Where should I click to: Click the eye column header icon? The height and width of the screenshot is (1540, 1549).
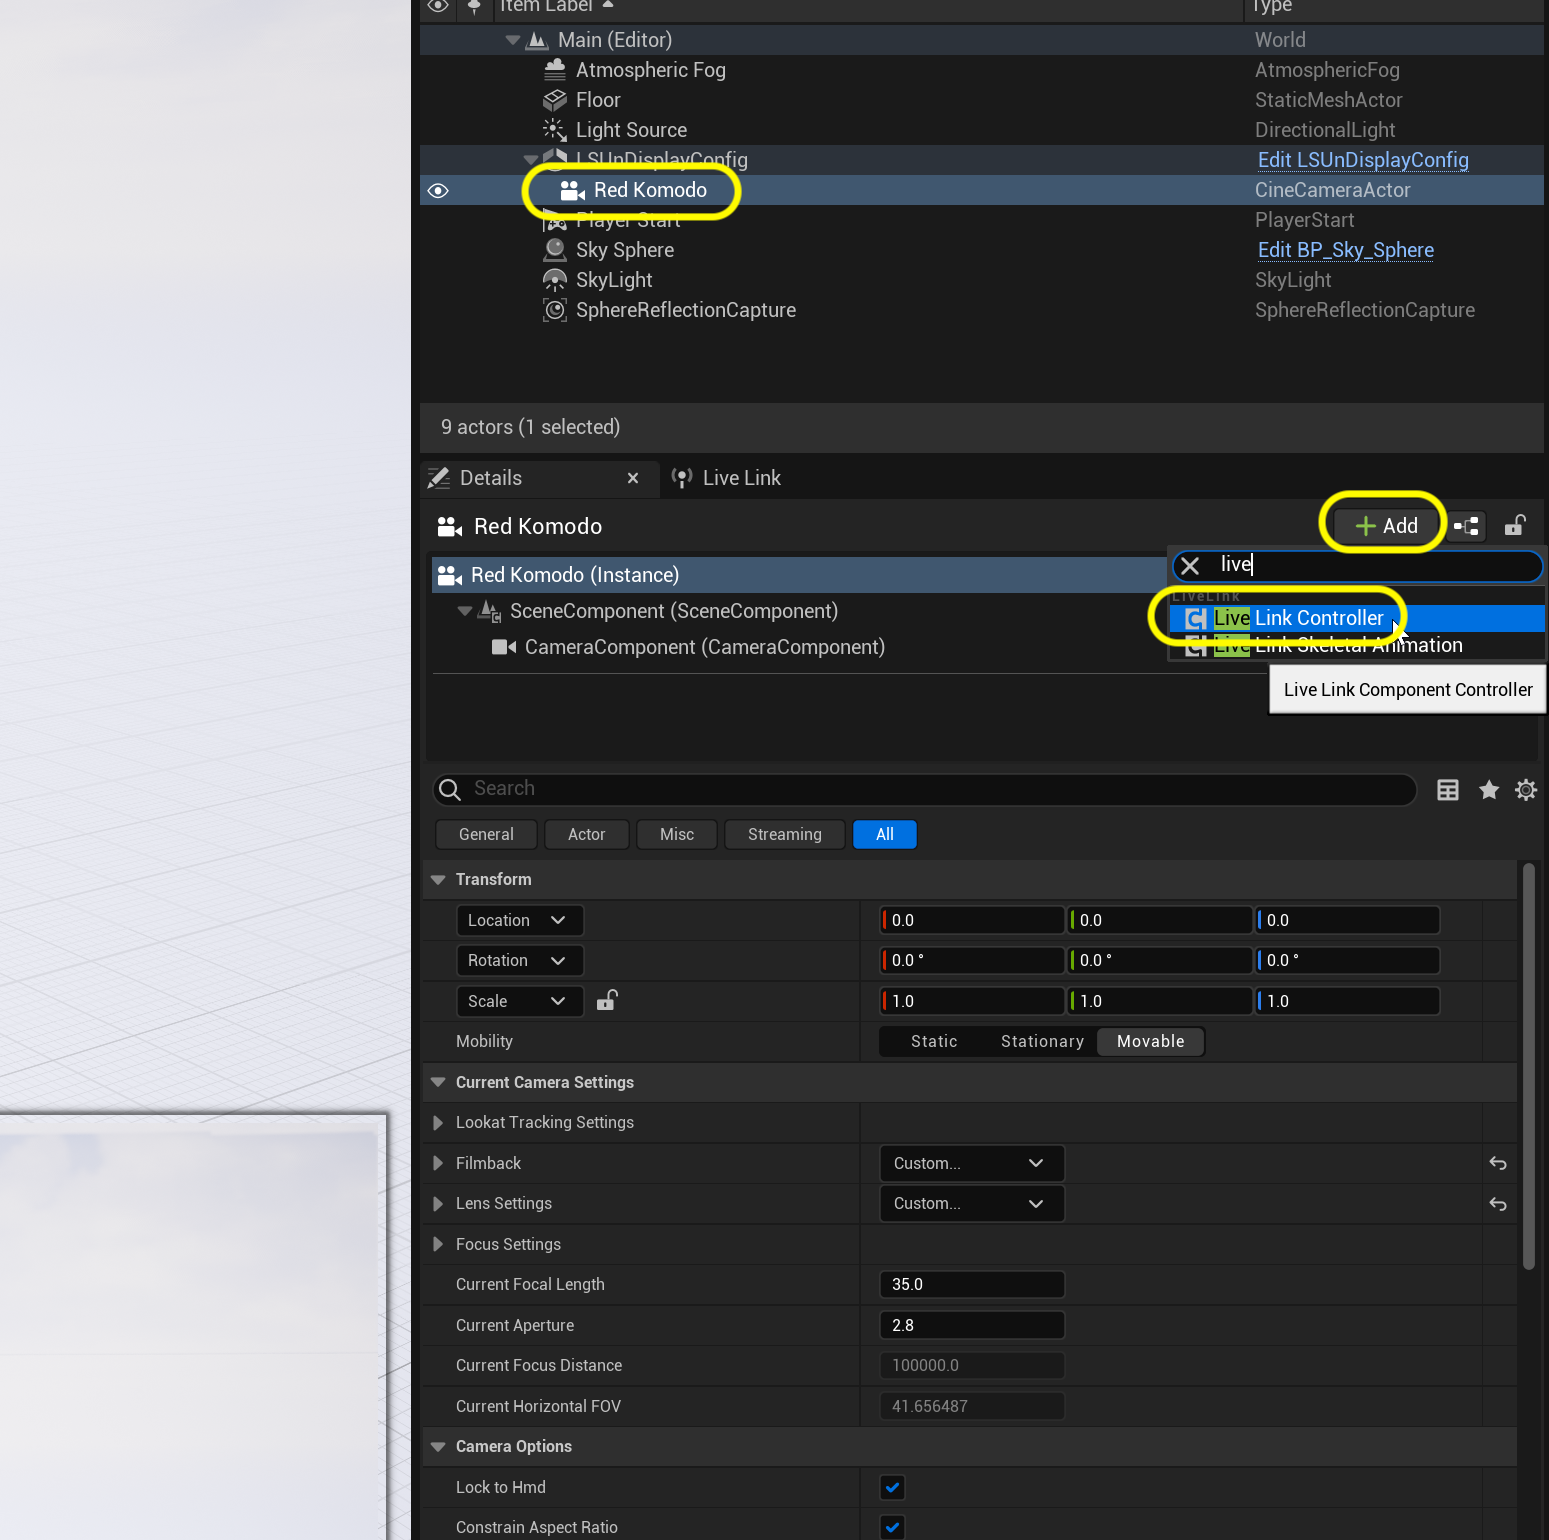coord(438,6)
